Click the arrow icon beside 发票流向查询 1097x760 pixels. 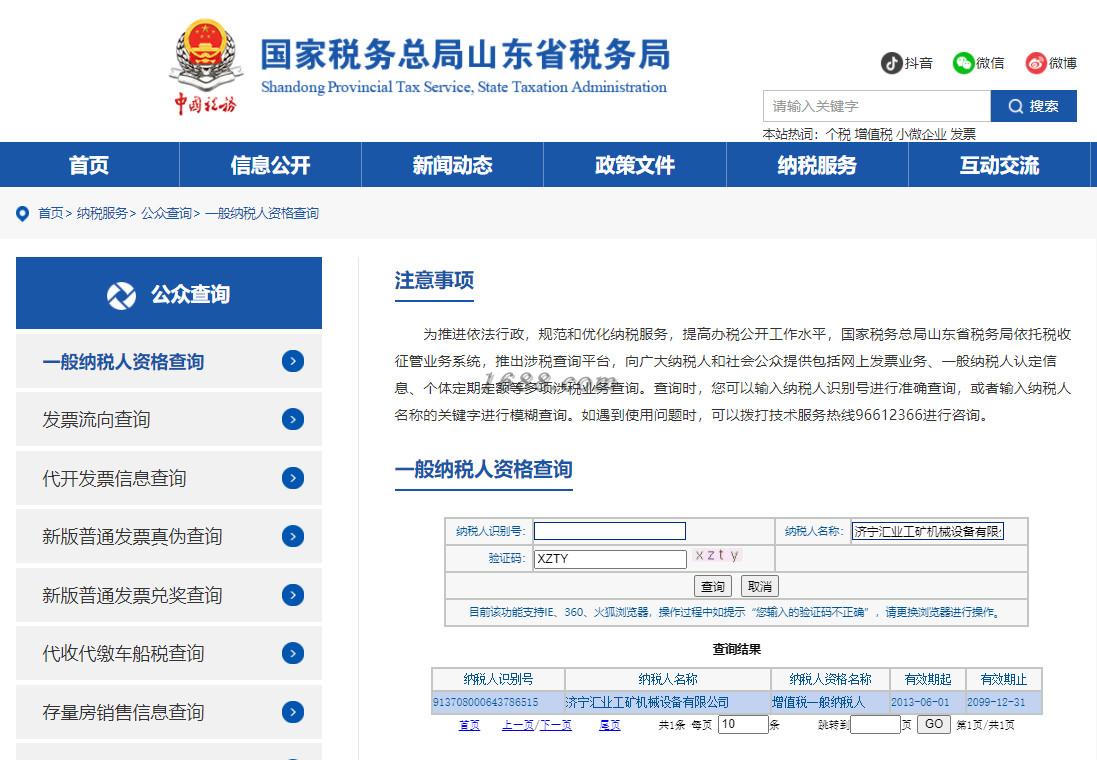pyautogui.click(x=292, y=419)
